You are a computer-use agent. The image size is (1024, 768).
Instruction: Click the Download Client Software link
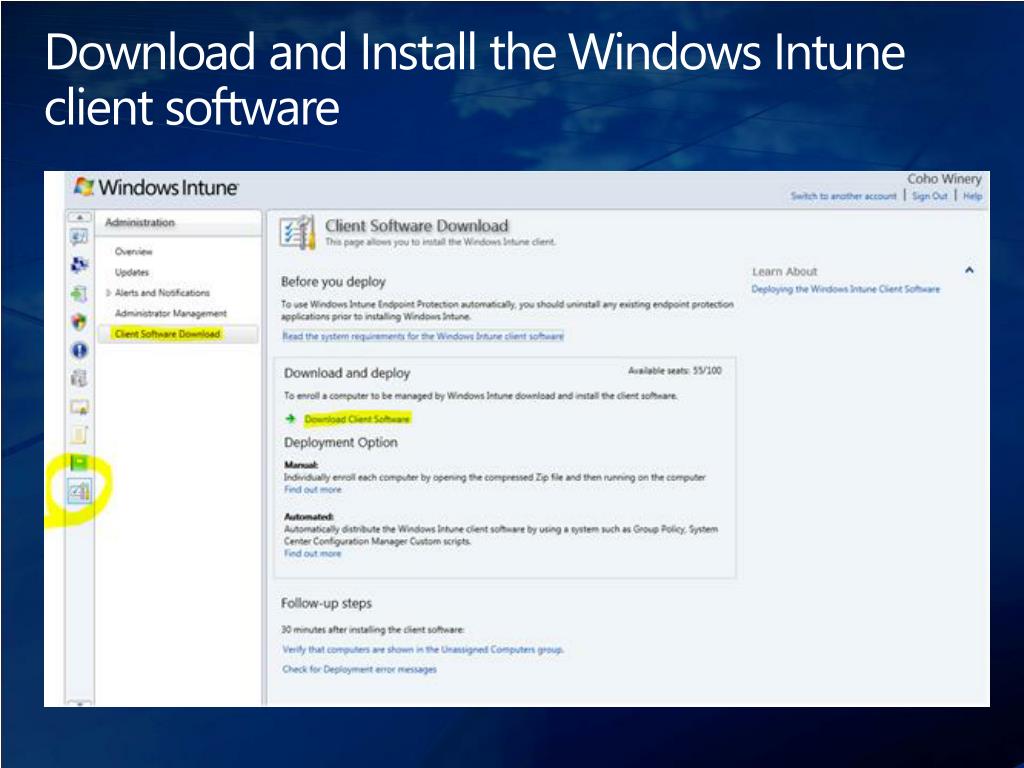pos(357,419)
